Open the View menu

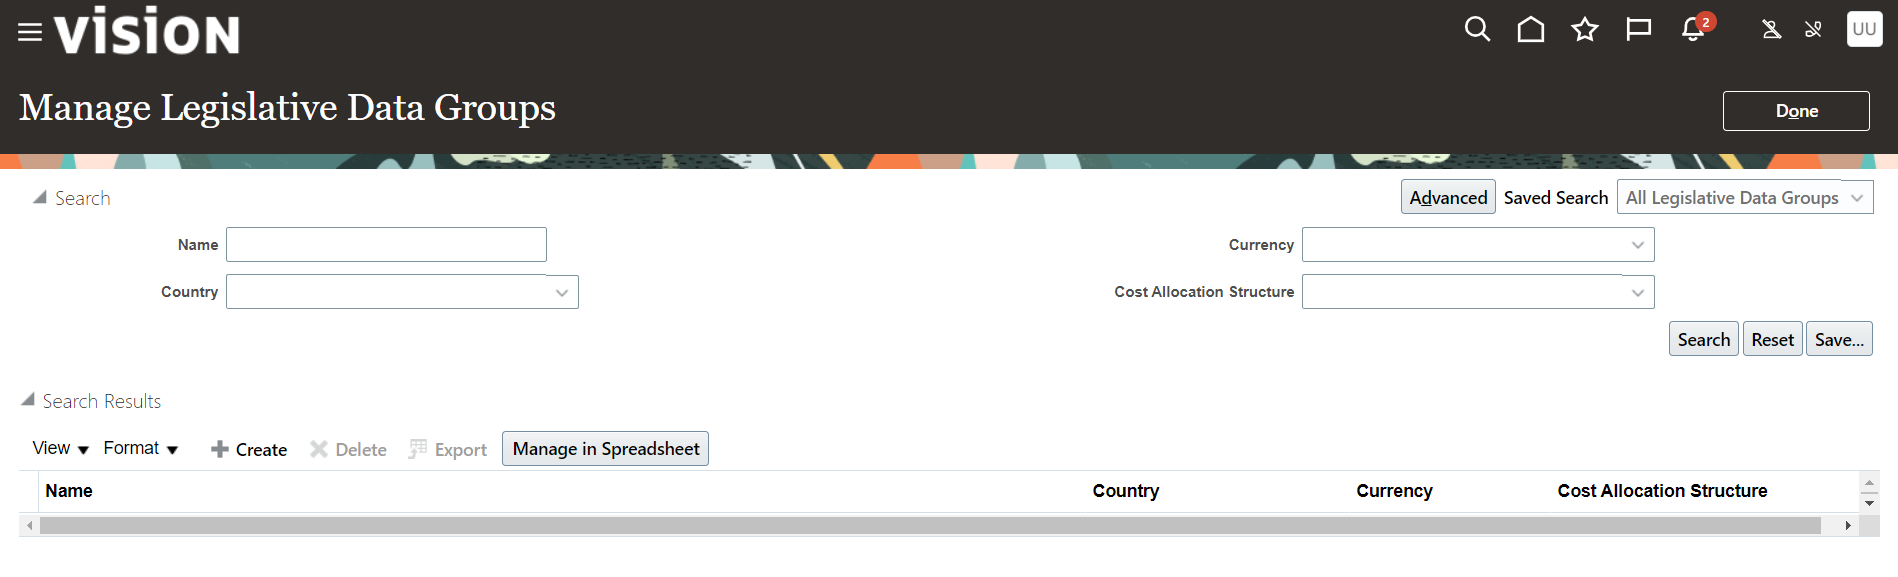click(60, 449)
